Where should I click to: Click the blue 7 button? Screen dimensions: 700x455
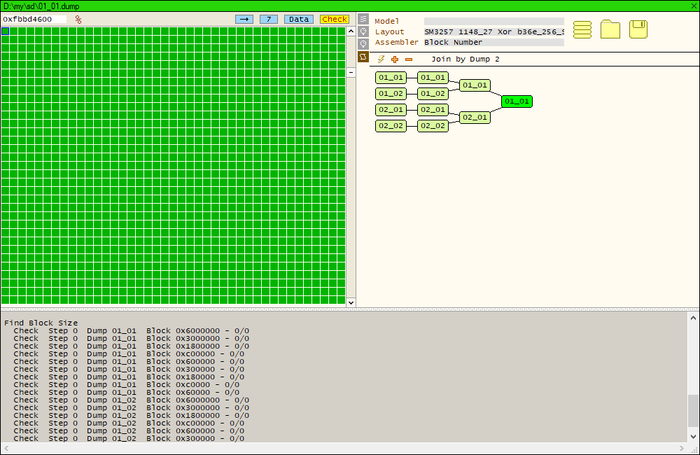pos(269,19)
